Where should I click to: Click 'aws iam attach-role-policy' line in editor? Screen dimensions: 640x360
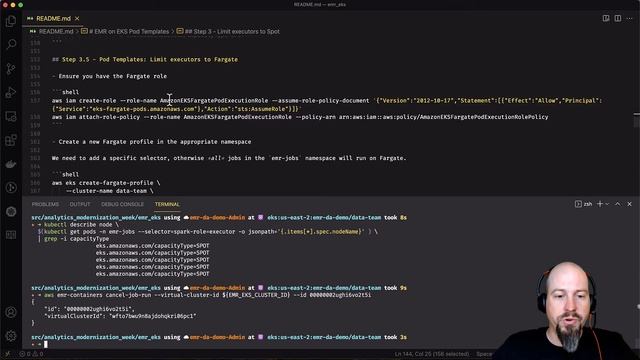[300, 117]
